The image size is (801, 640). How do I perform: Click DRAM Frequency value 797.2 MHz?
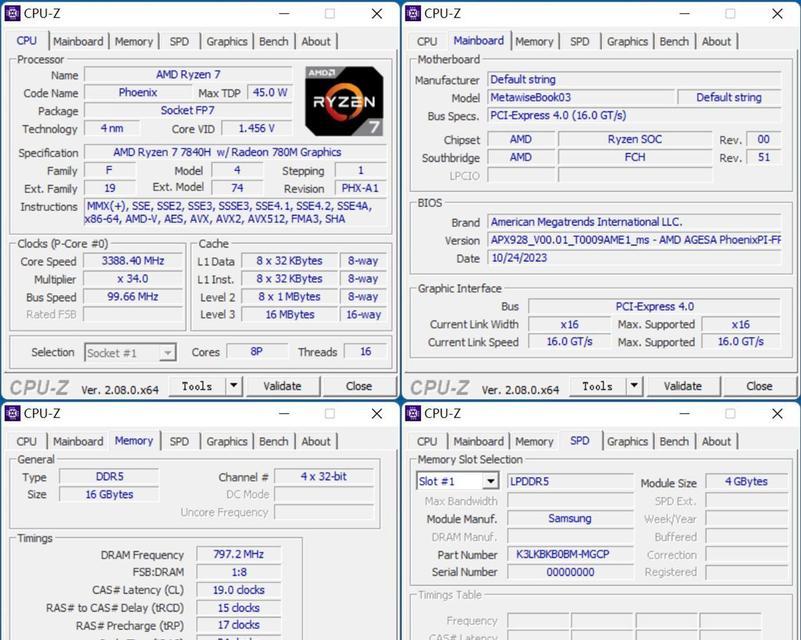click(x=239, y=554)
